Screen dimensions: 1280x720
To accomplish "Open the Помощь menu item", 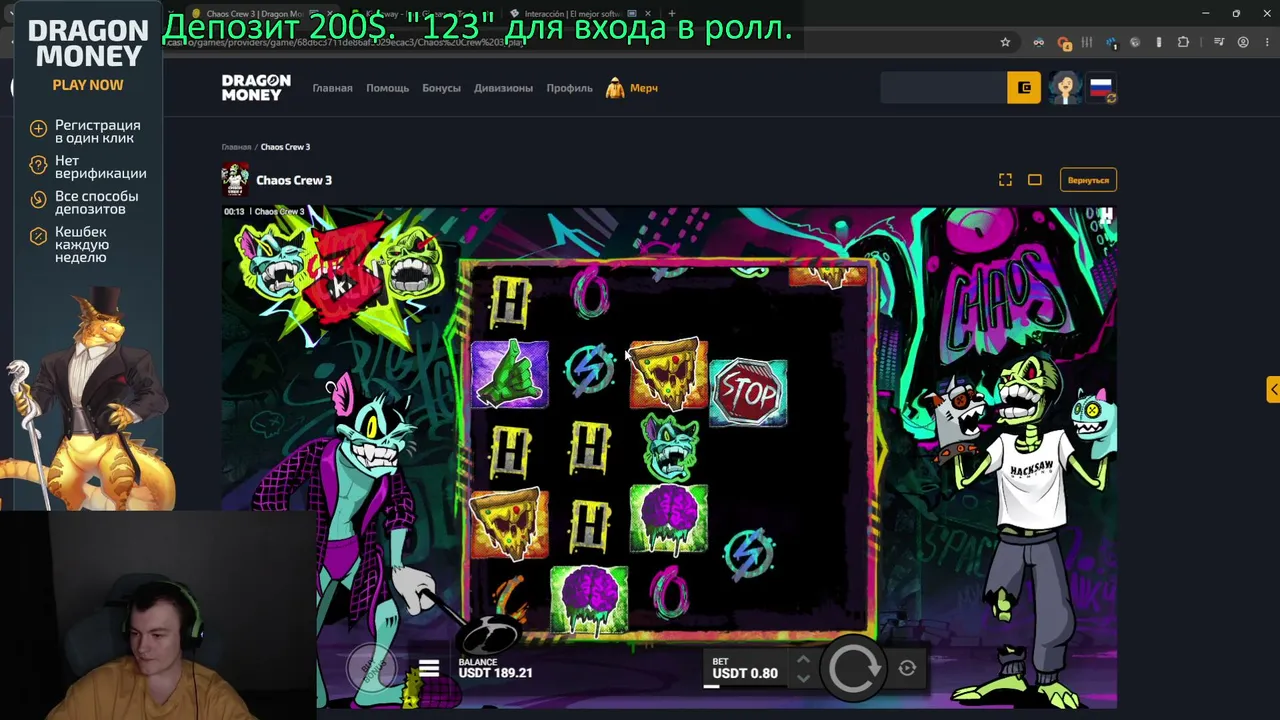I will pyautogui.click(x=387, y=88).
